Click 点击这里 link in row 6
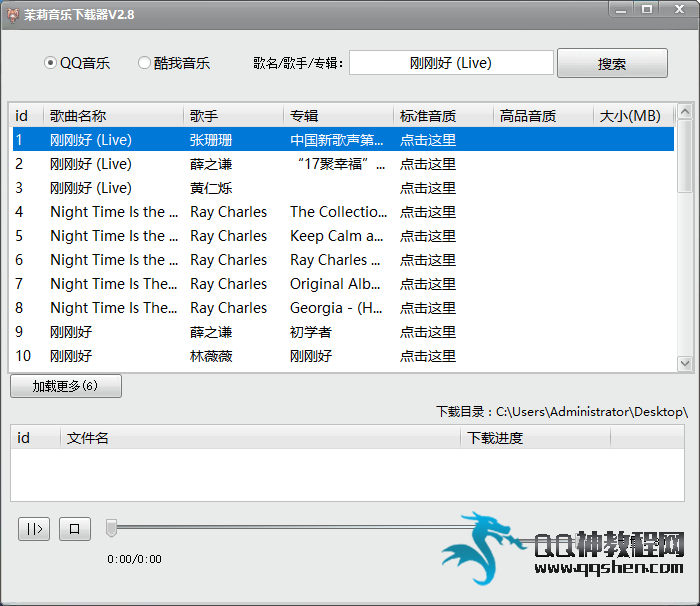The width and height of the screenshot is (700, 606). coord(428,260)
